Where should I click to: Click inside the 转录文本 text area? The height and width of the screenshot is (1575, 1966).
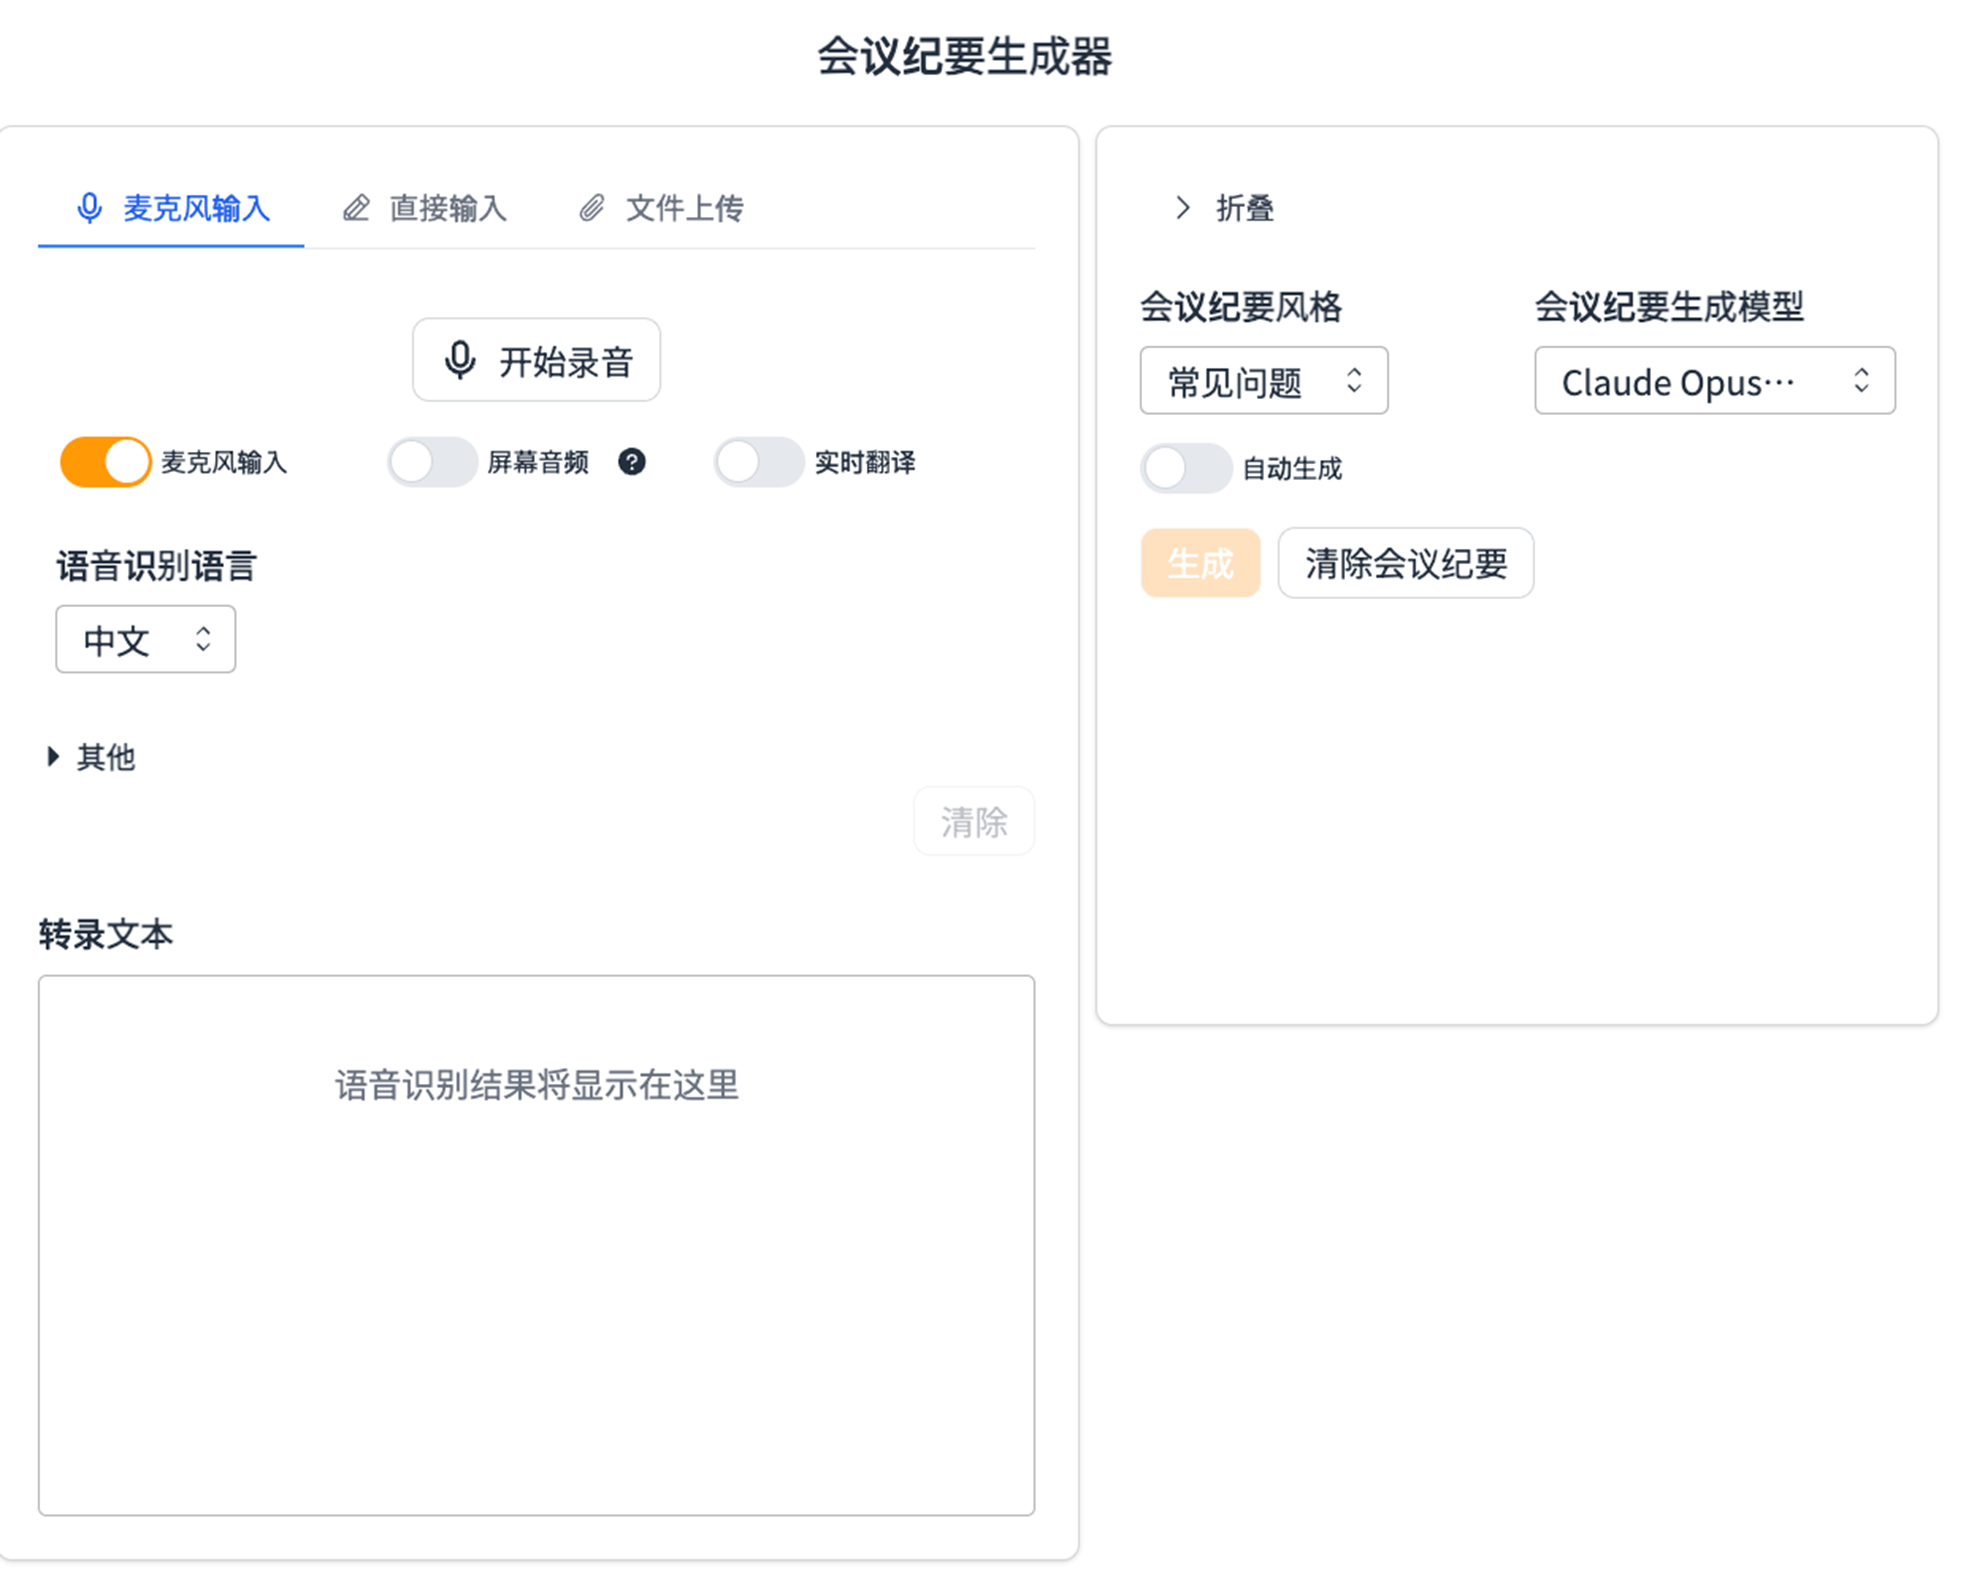coord(536,1244)
